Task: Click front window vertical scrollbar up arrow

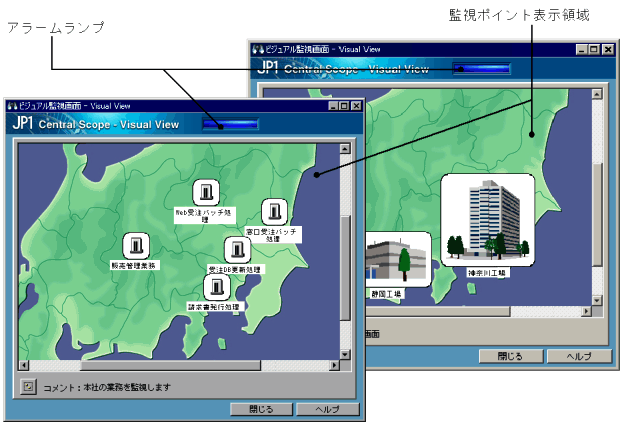Action: pos(345,149)
